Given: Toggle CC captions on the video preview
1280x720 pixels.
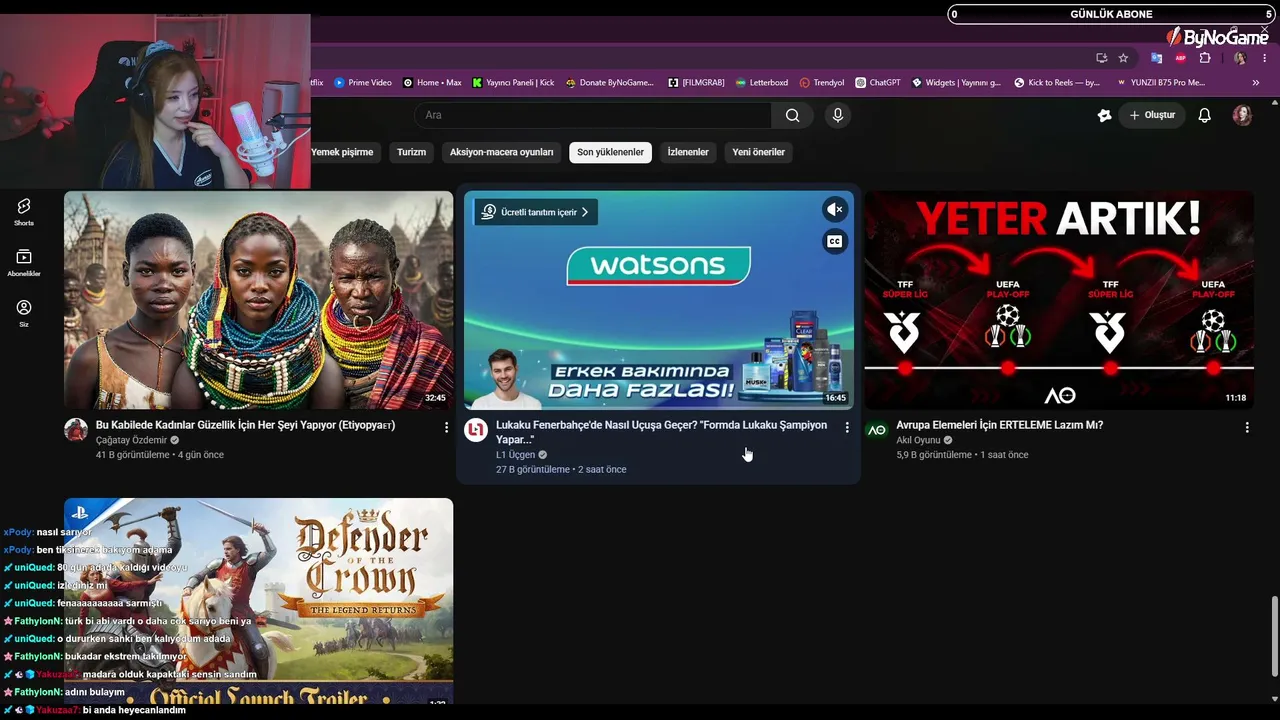Looking at the screenshot, I should (835, 241).
